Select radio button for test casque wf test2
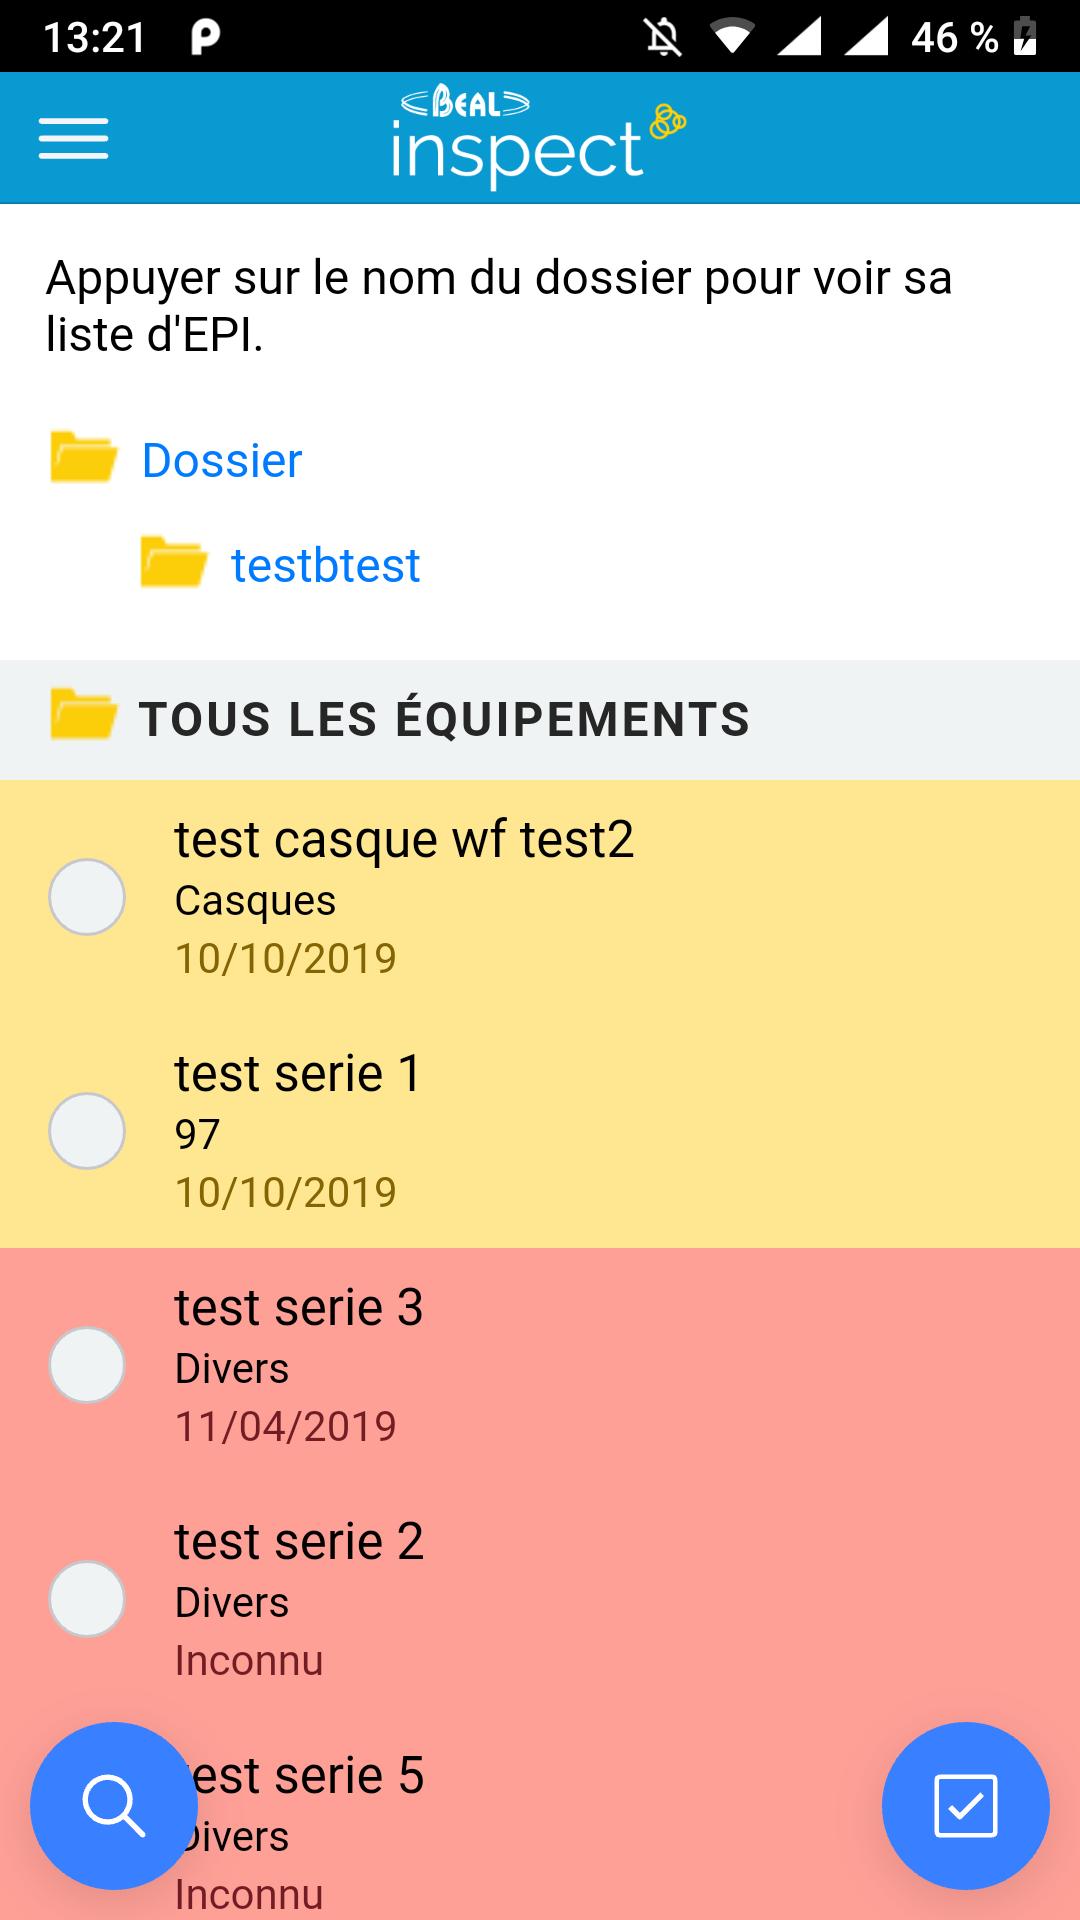The image size is (1080, 1920). (87, 897)
